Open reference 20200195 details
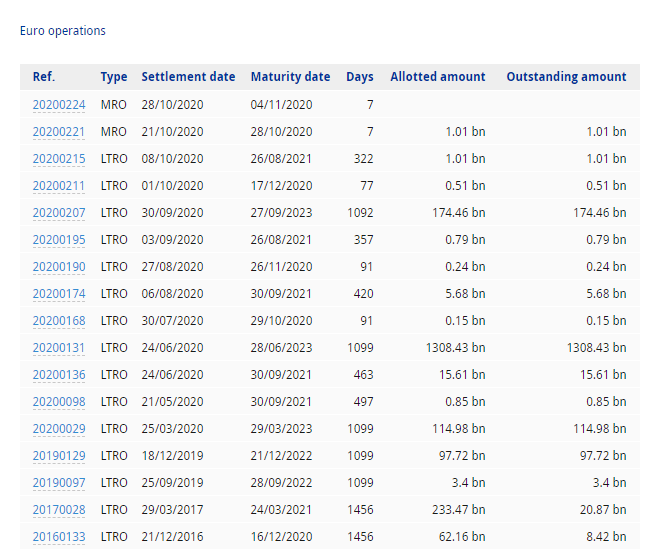645x557 pixels. click(x=59, y=239)
